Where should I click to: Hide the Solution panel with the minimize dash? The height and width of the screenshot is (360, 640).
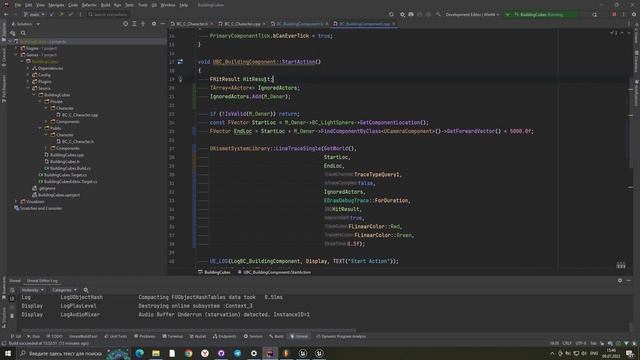pos(162,24)
